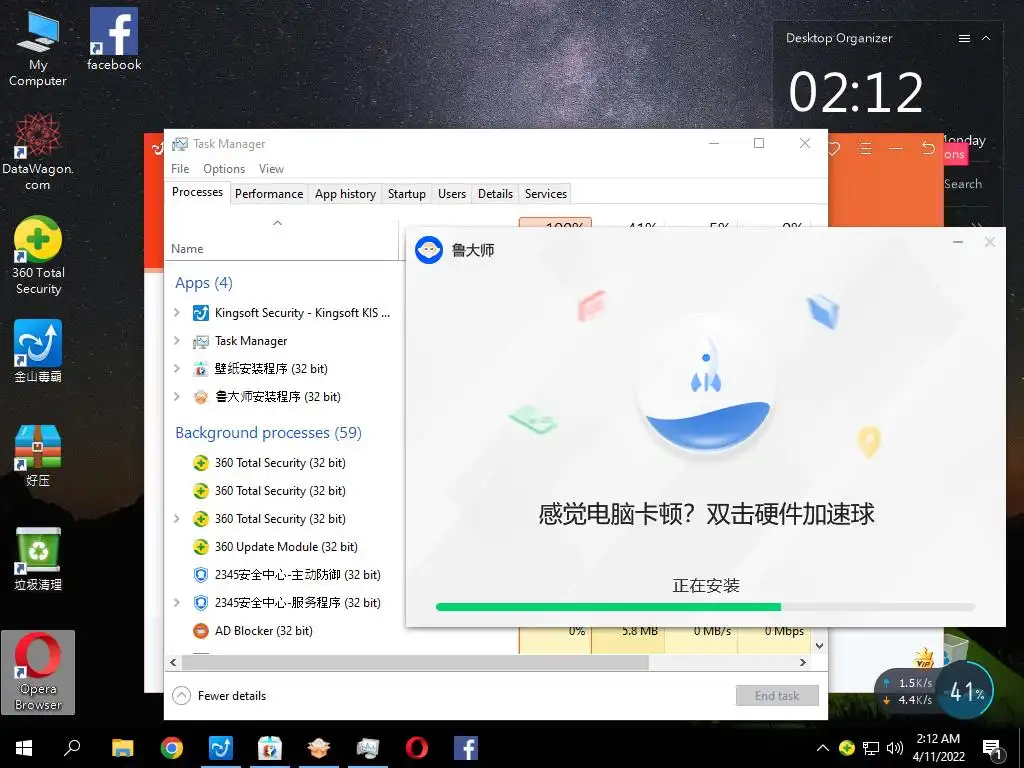Select 2345安全中心-主动防御 process

click(298, 575)
